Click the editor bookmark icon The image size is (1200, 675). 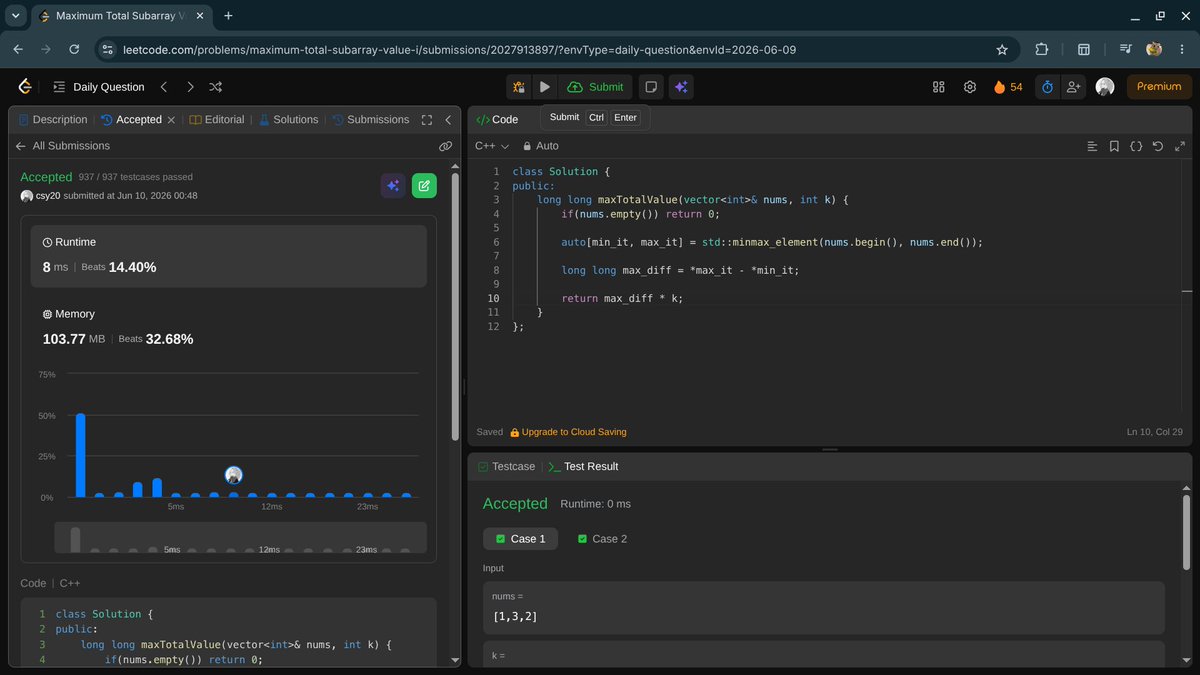1114,146
